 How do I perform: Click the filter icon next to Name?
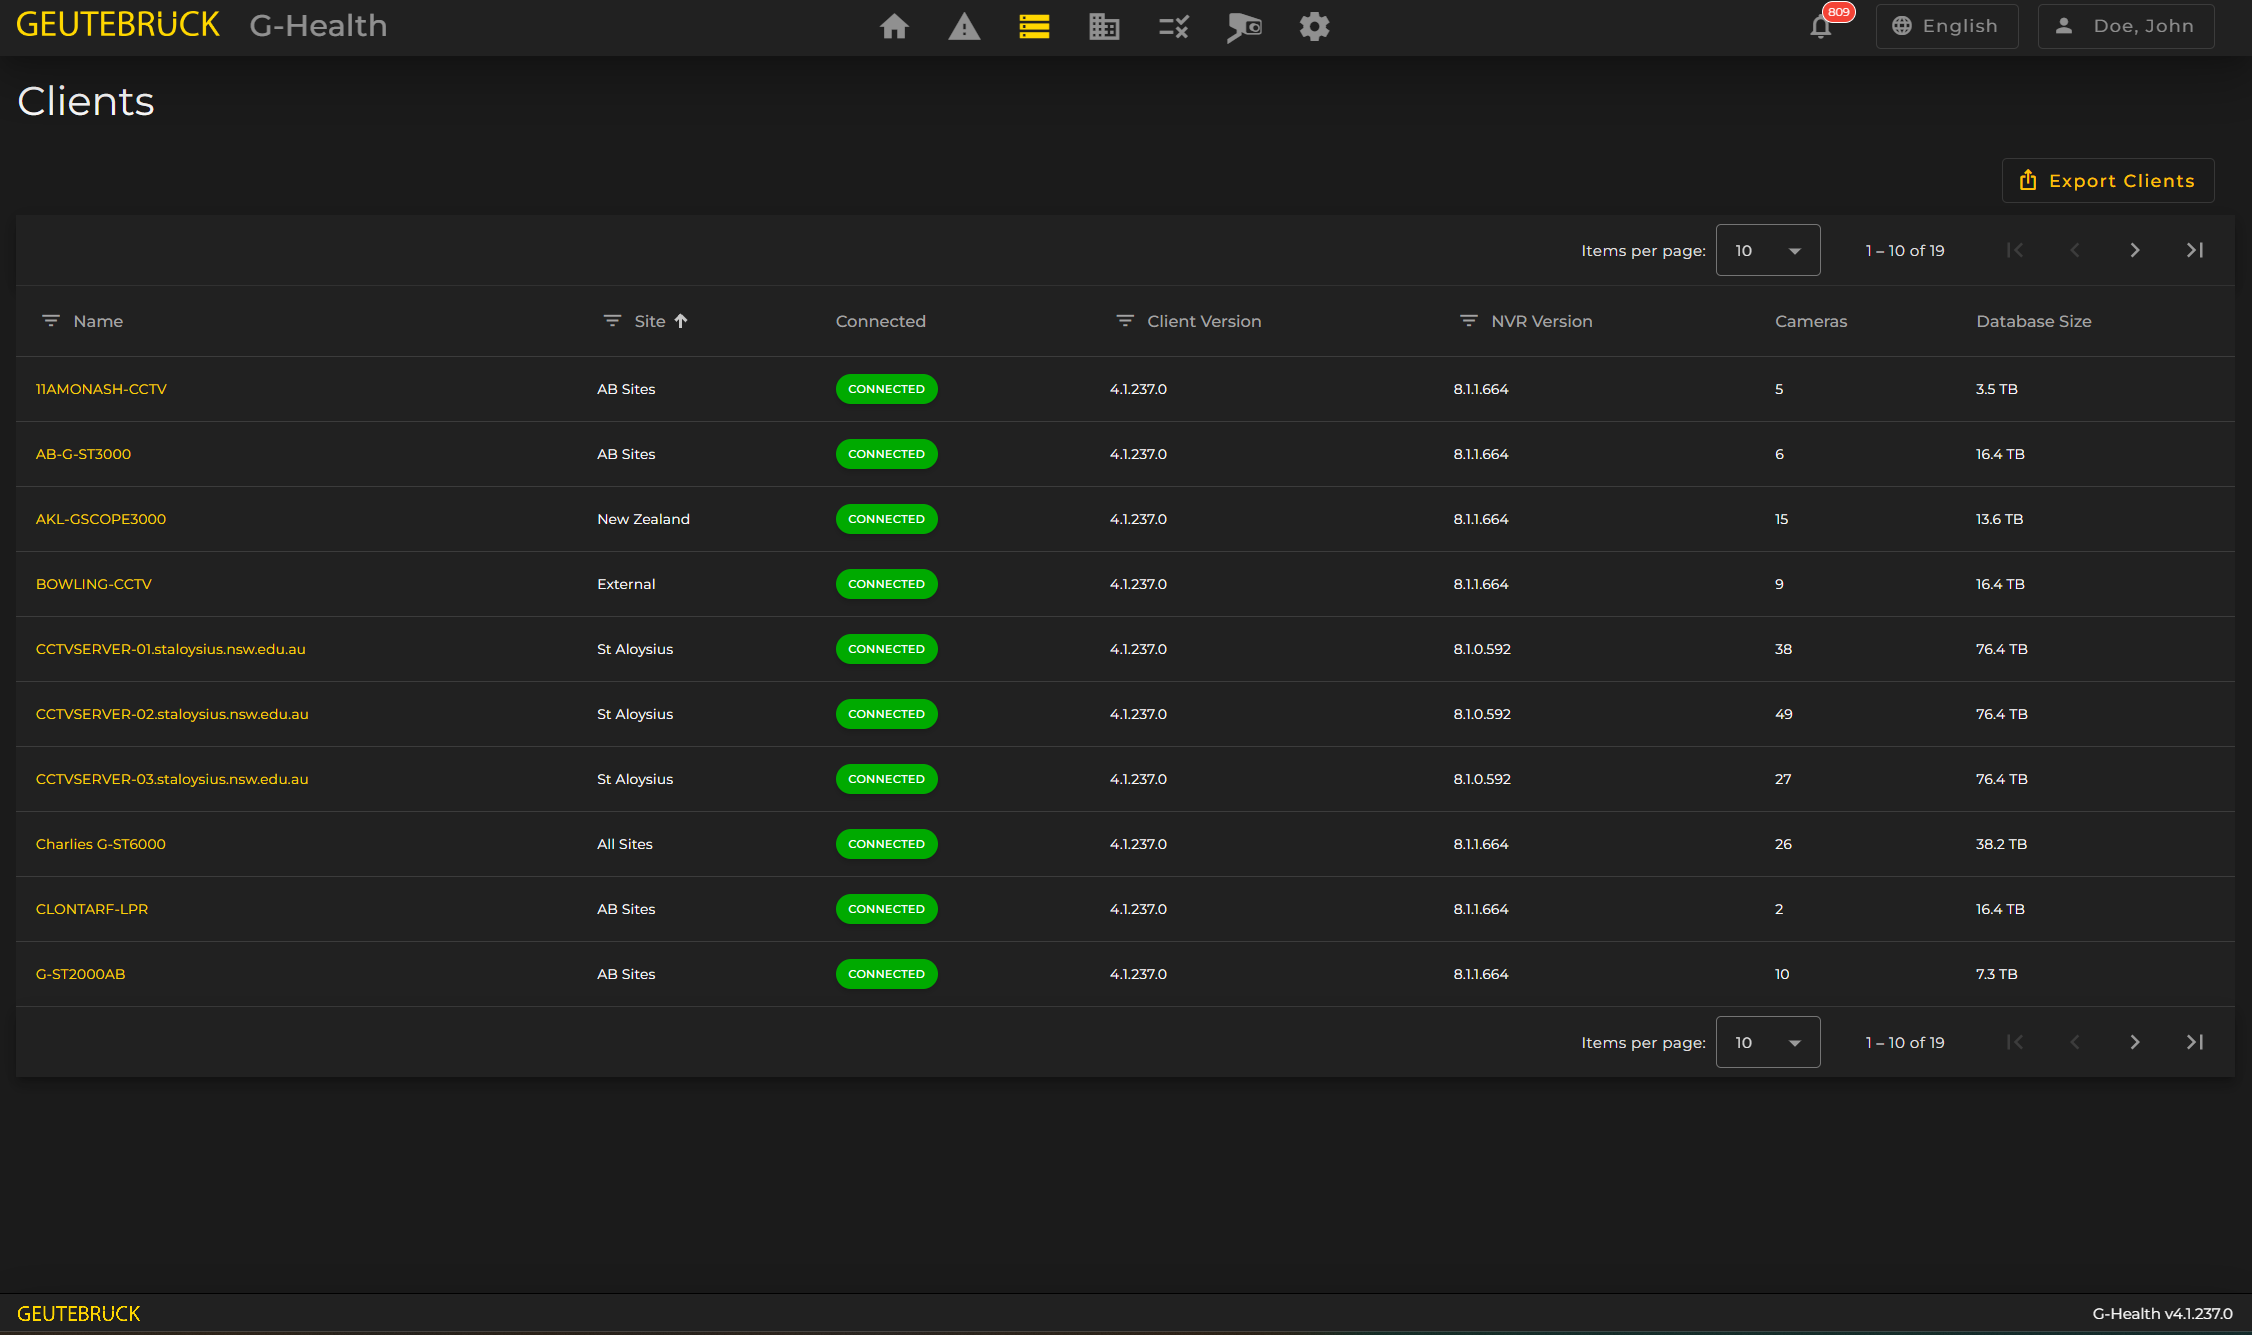[51, 321]
